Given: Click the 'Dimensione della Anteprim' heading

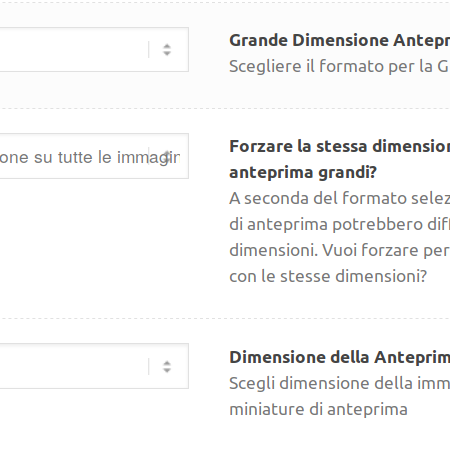Looking at the screenshot, I should [339, 357].
